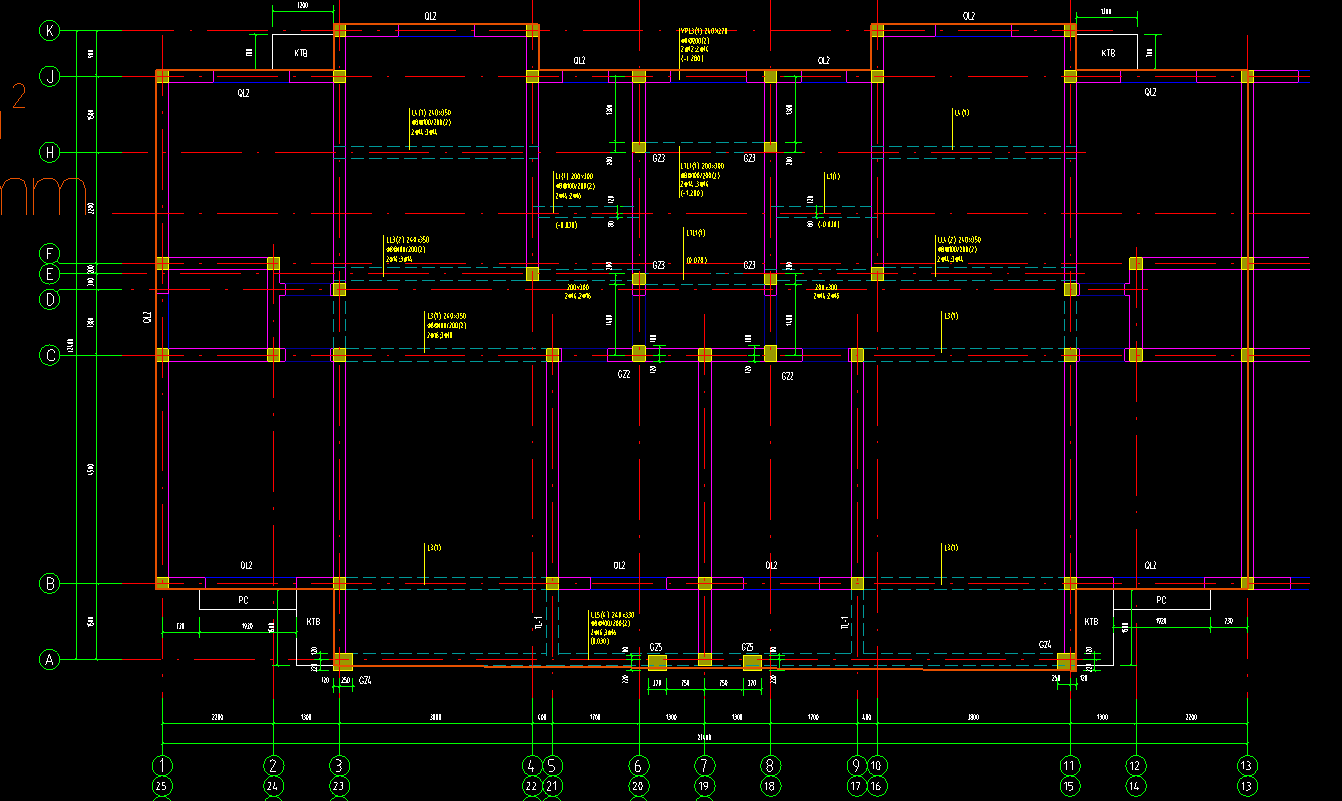Click grid bubble number 5
The width and height of the screenshot is (1342, 801).
pos(552,765)
